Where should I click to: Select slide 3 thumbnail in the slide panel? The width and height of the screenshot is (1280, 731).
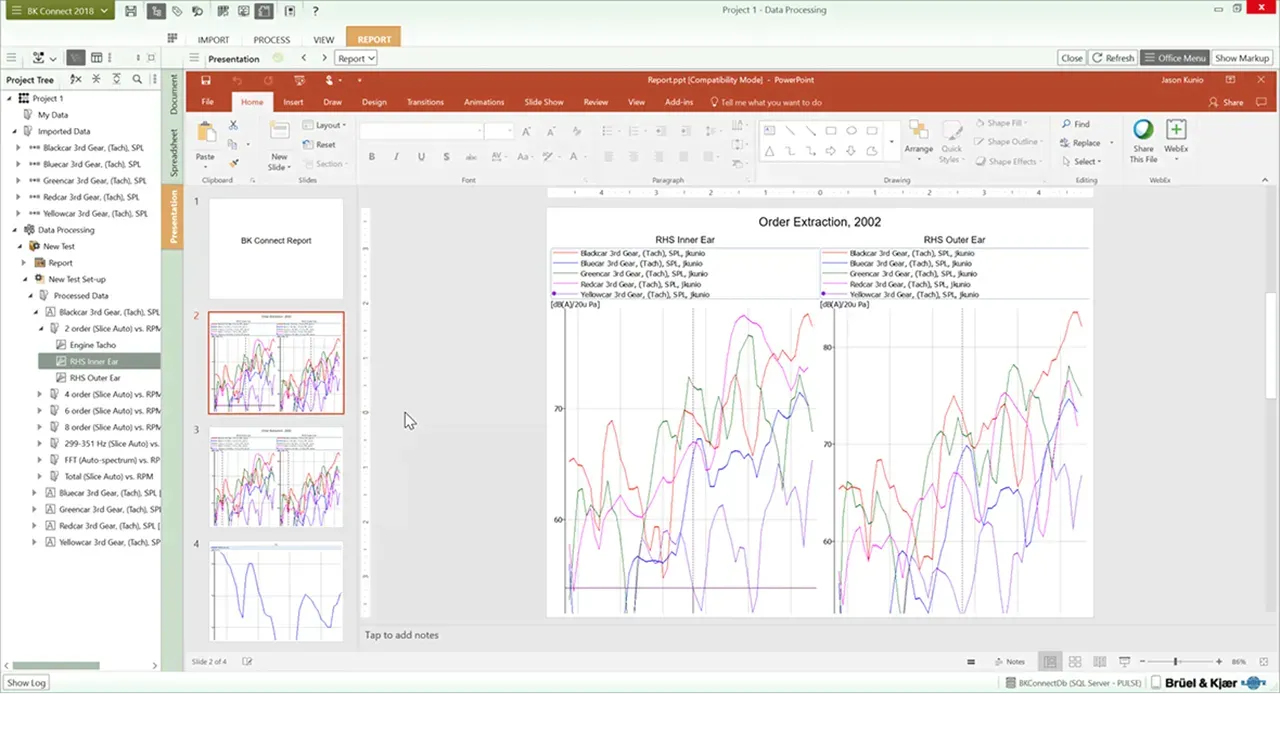[276, 477]
